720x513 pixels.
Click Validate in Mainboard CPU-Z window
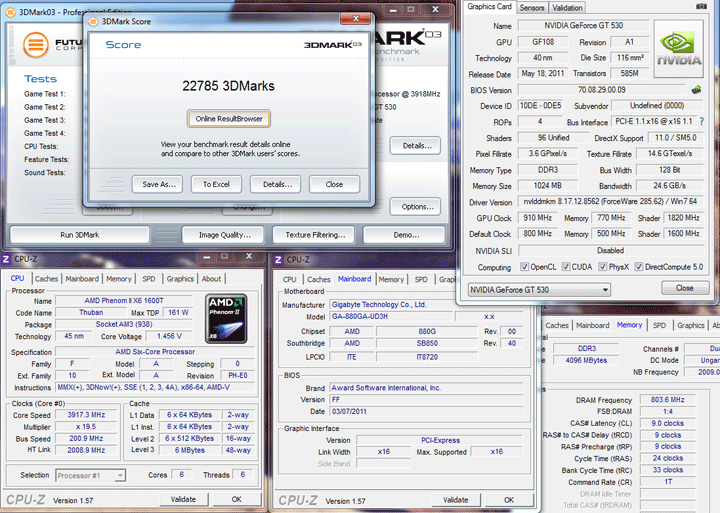tap(456, 500)
